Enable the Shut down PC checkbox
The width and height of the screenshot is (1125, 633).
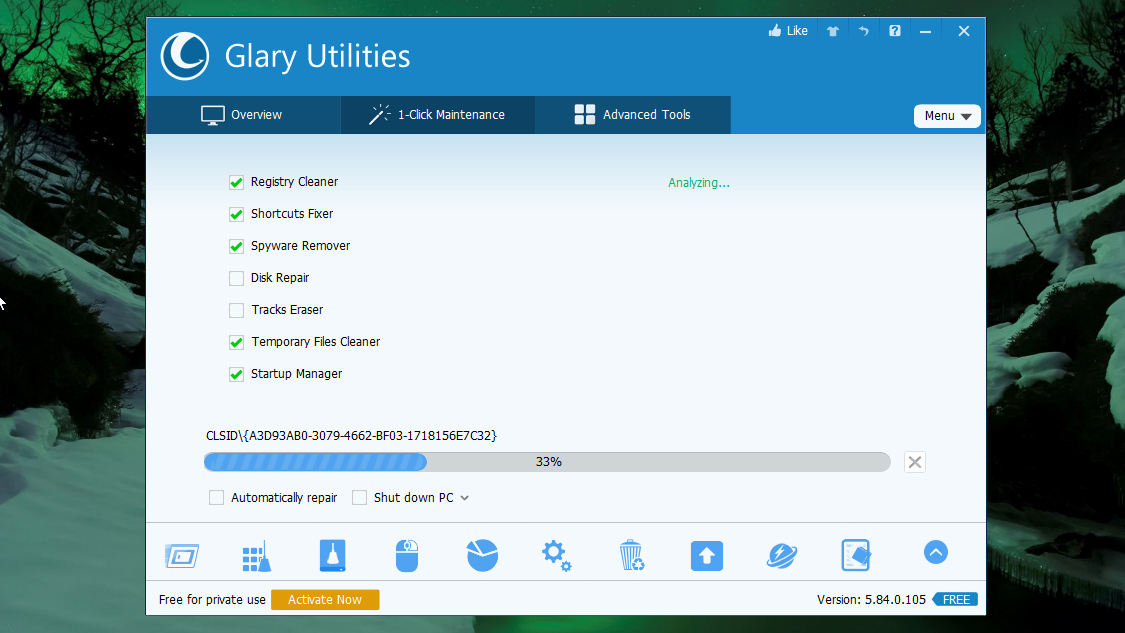(359, 497)
